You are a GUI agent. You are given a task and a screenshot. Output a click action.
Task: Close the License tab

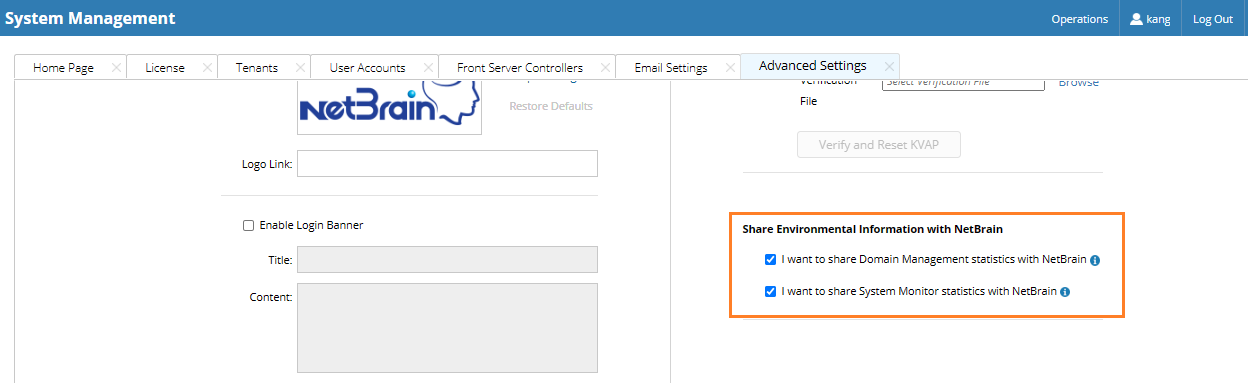[207, 68]
